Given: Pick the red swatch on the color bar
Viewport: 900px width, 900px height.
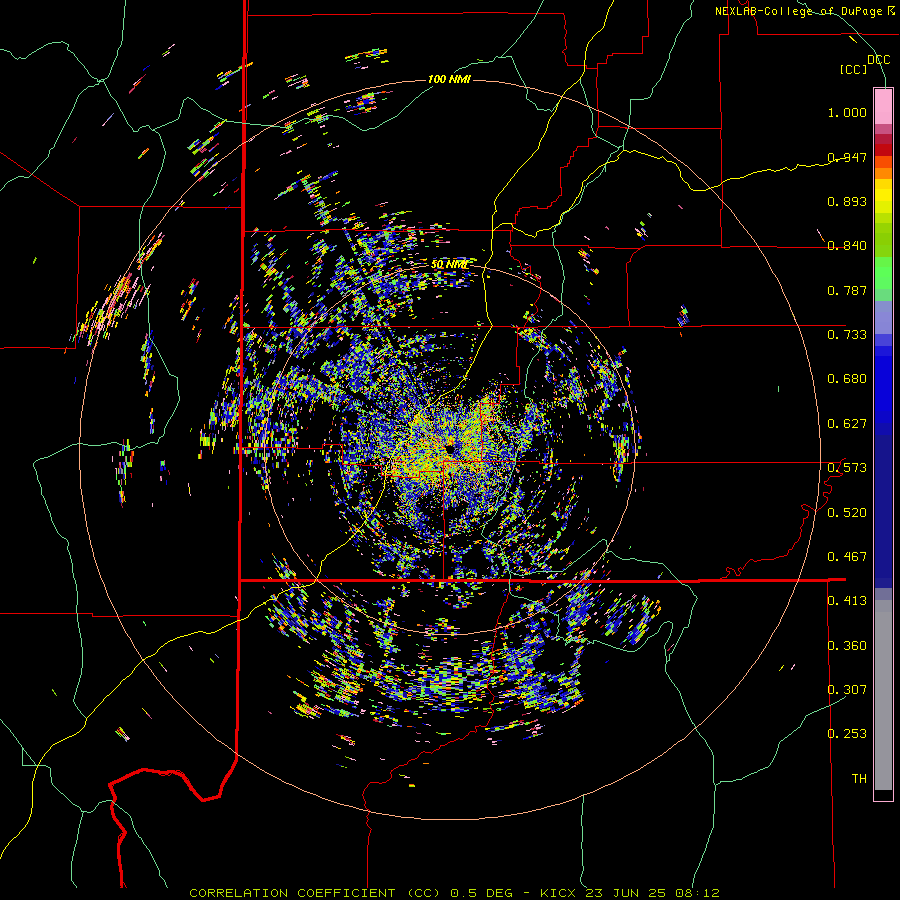Looking at the screenshot, I should click(883, 150).
